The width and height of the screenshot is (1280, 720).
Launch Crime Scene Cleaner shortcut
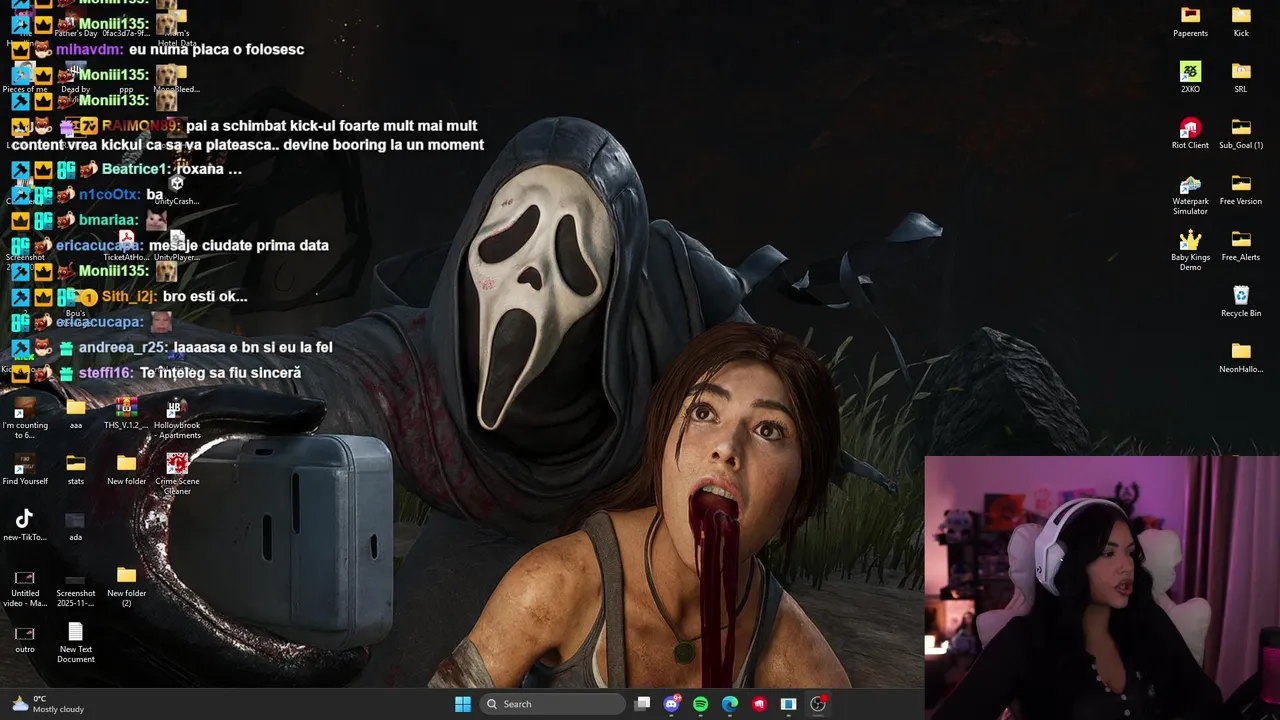(177, 474)
